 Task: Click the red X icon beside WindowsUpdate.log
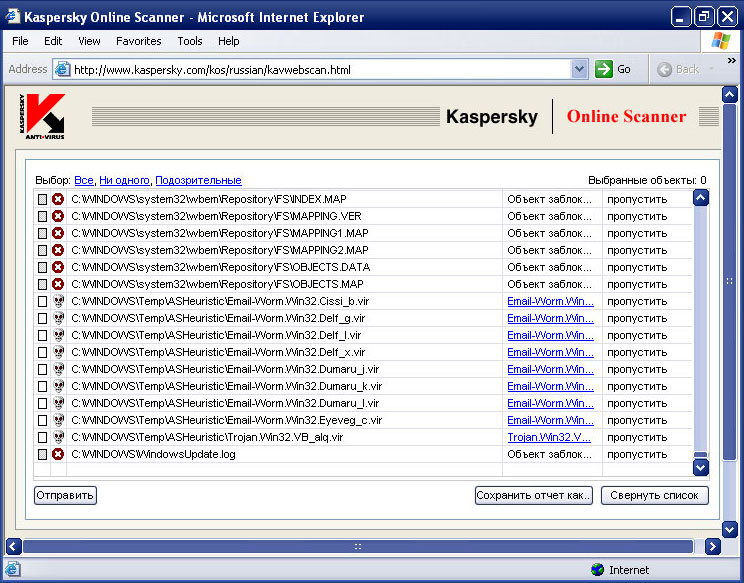58,454
